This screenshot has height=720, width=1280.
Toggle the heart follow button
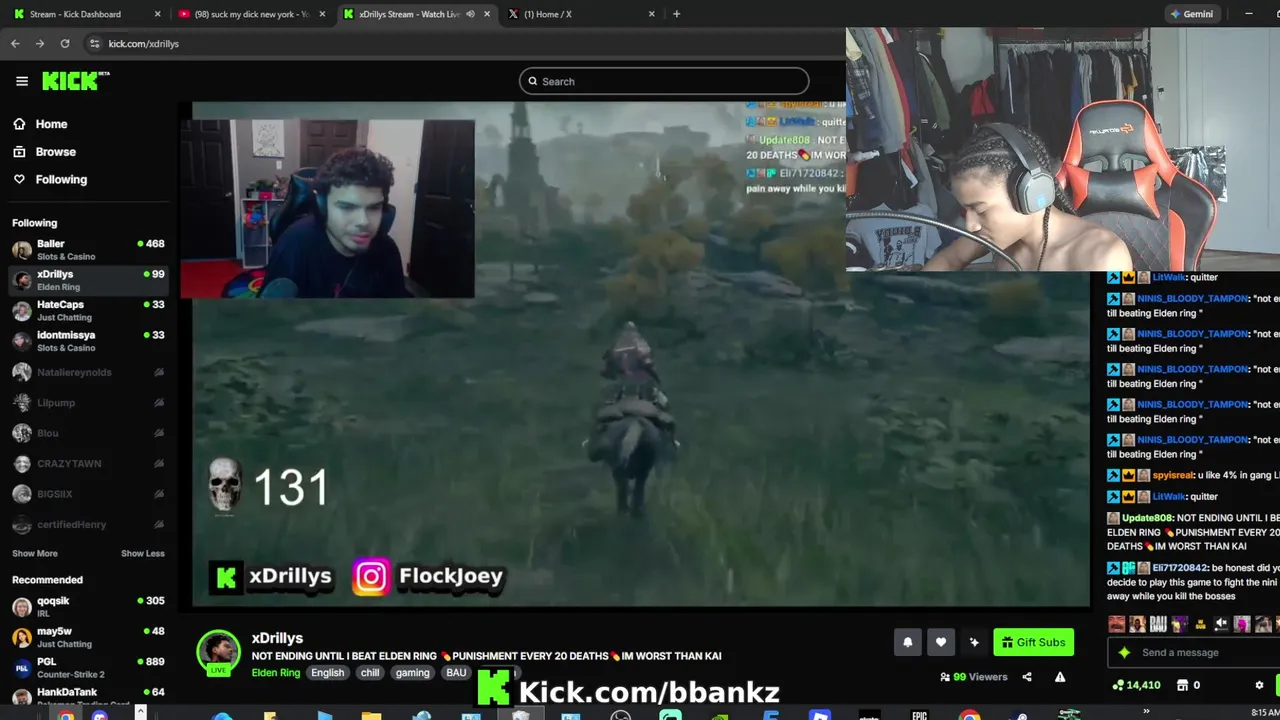[941, 643]
